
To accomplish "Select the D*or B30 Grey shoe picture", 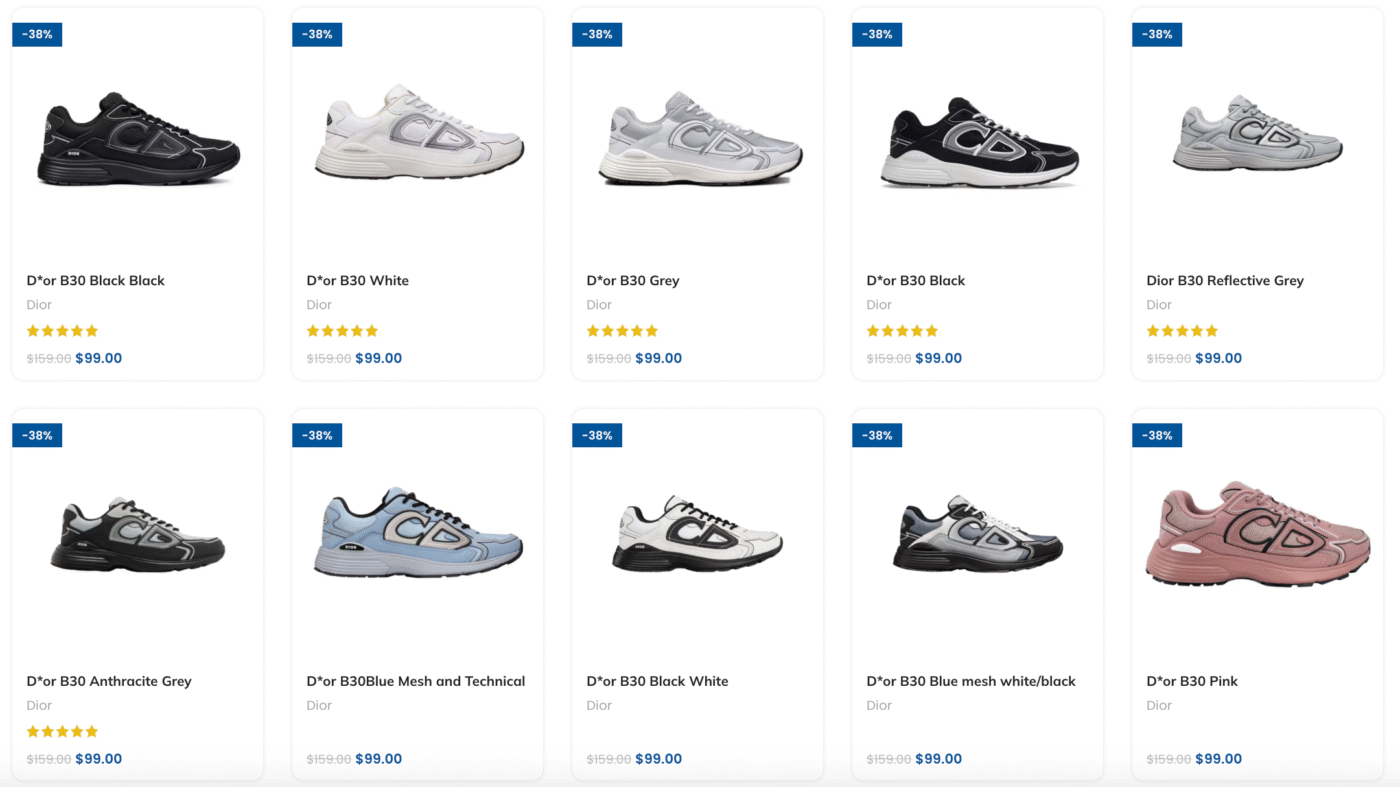I will pos(700,139).
